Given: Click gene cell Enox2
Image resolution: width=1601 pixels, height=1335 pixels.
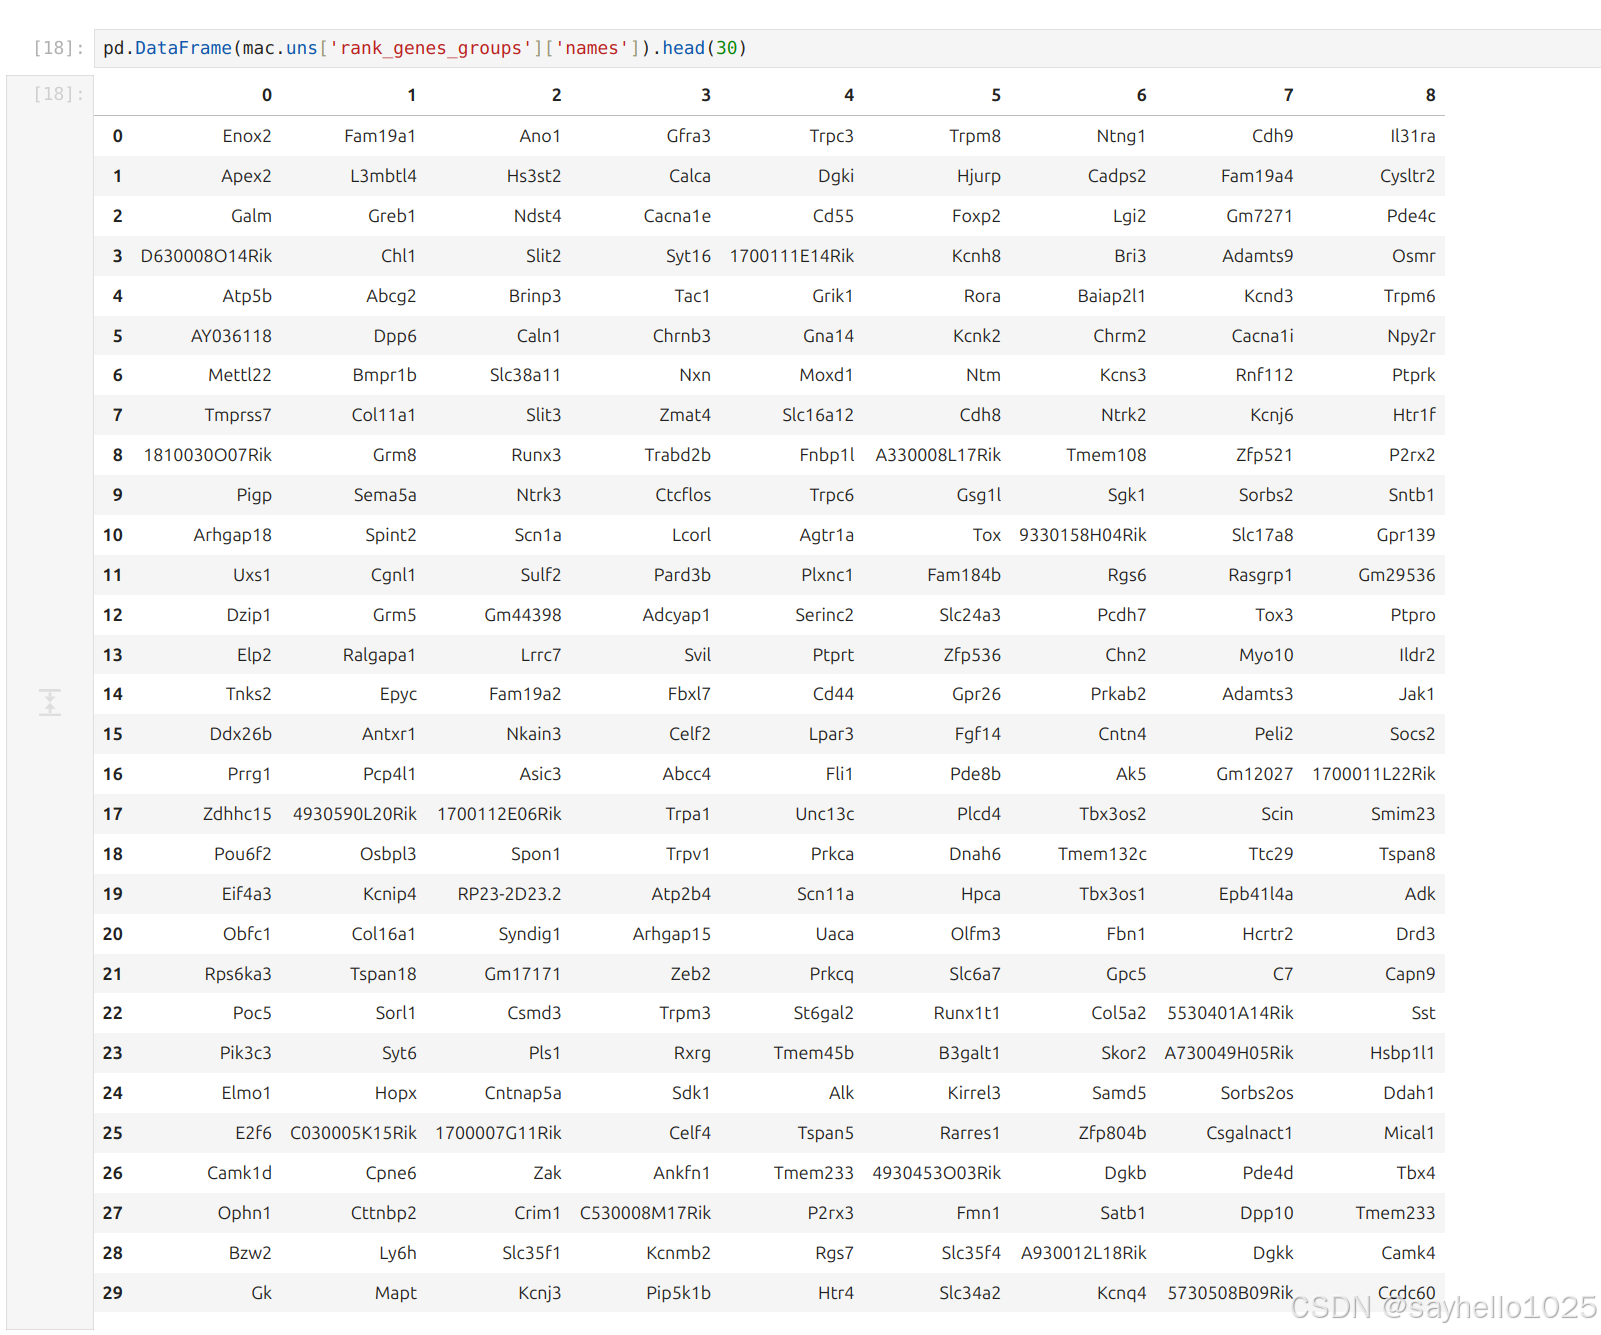Looking at the screenshot, I should (247, 136).
